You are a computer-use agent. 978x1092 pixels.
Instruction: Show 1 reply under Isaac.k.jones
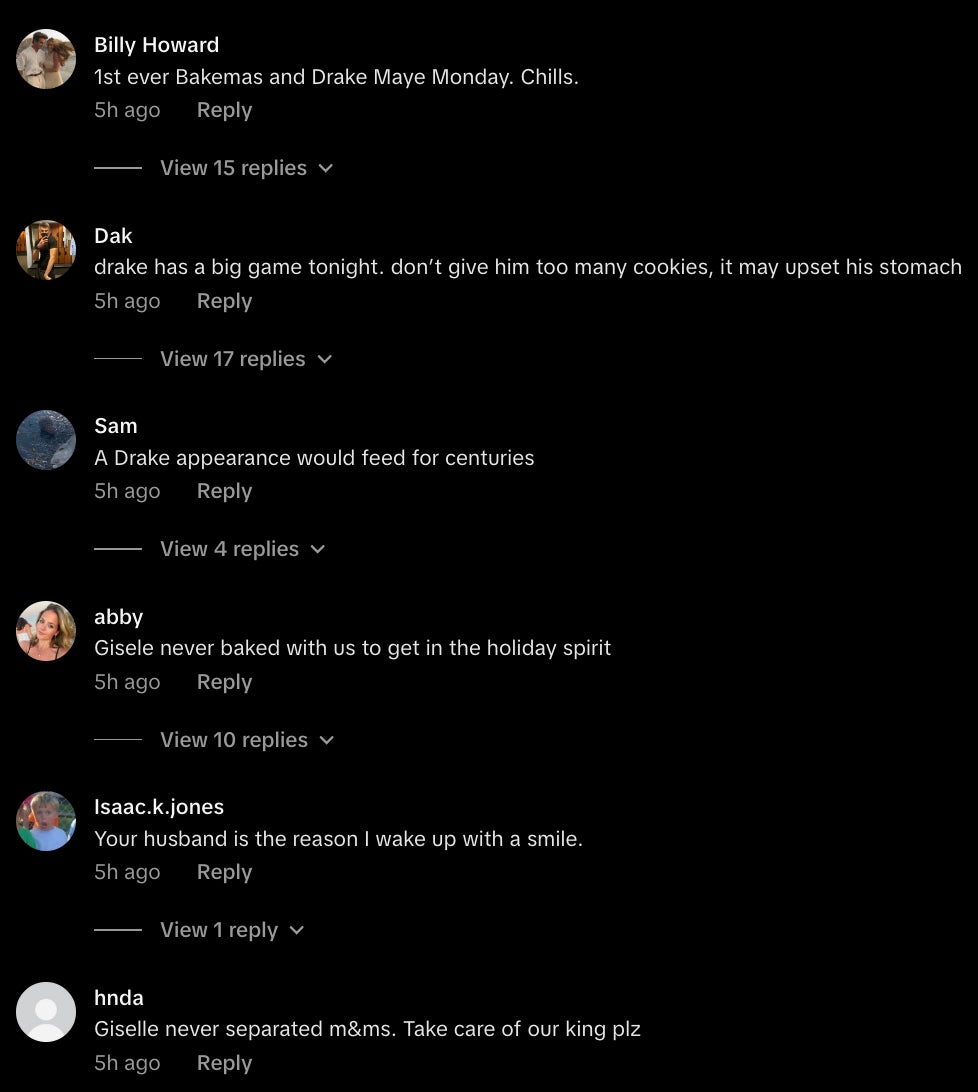pos(231,930)
